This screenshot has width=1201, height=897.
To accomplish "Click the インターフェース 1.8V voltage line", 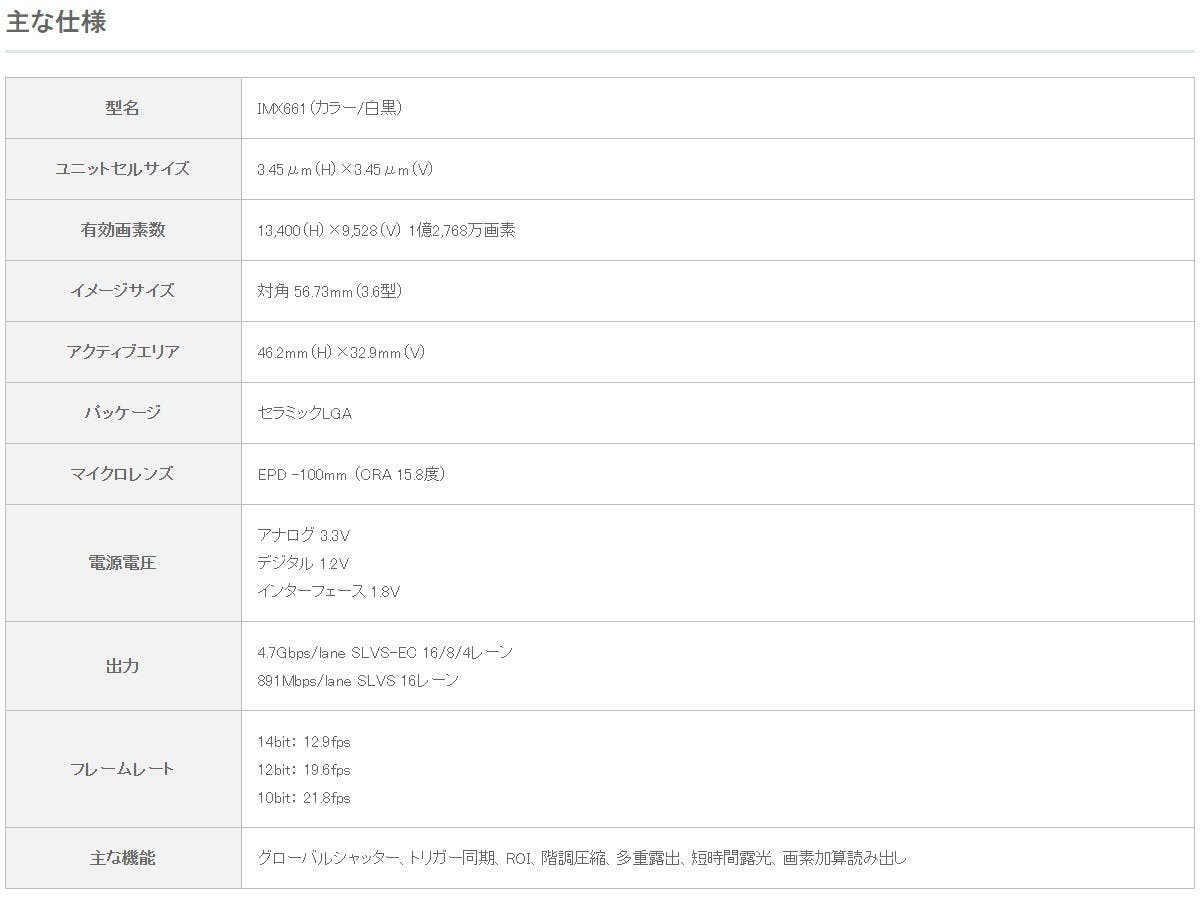I will click(x=328, y=591).
